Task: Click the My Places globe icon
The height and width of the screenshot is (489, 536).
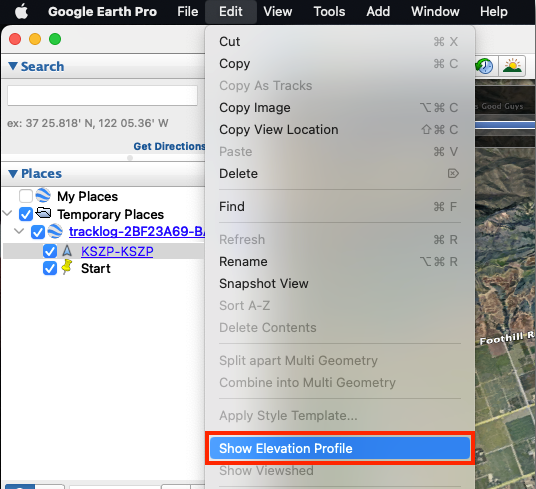Action: 43,195
